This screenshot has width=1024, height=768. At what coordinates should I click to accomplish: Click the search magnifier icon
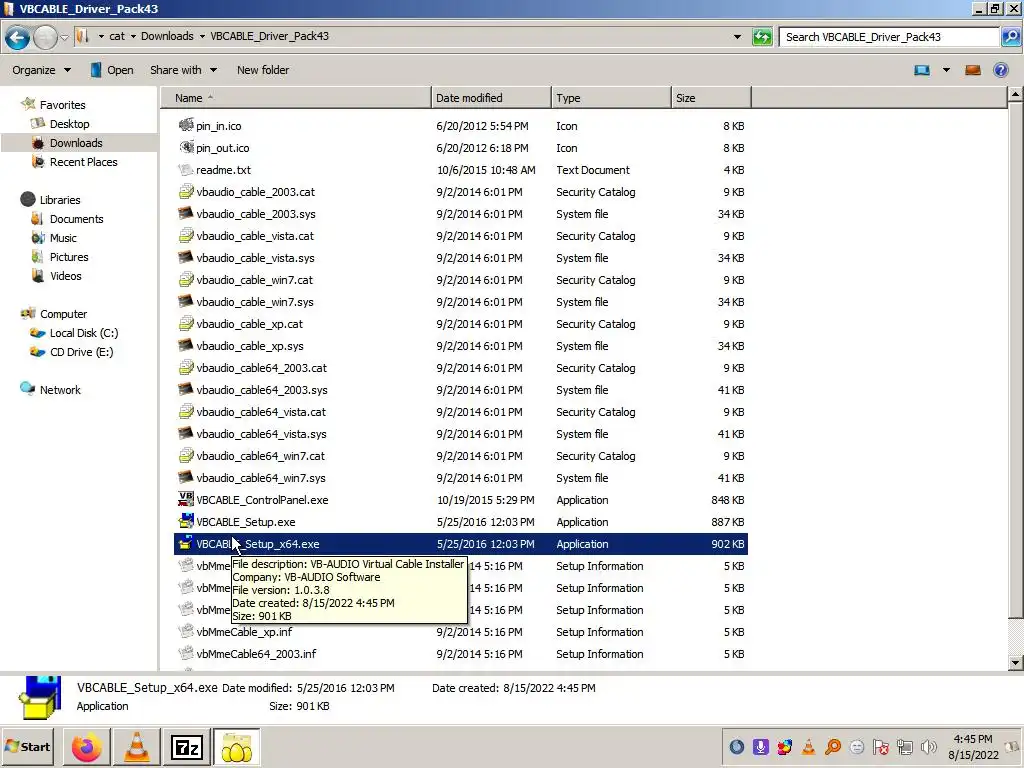point(1010,37)
